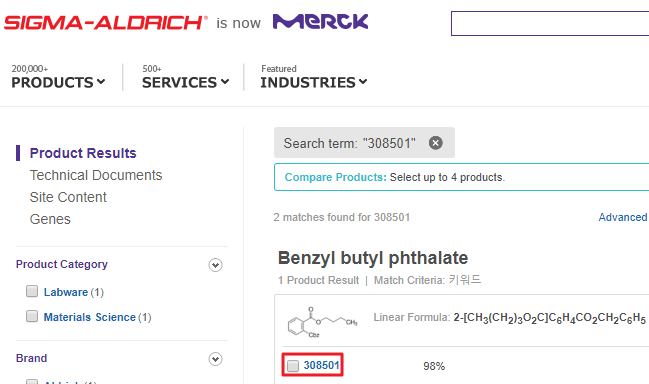649x384 pixels.
Task: Click the Advanced search link
Action: point(623,217)
